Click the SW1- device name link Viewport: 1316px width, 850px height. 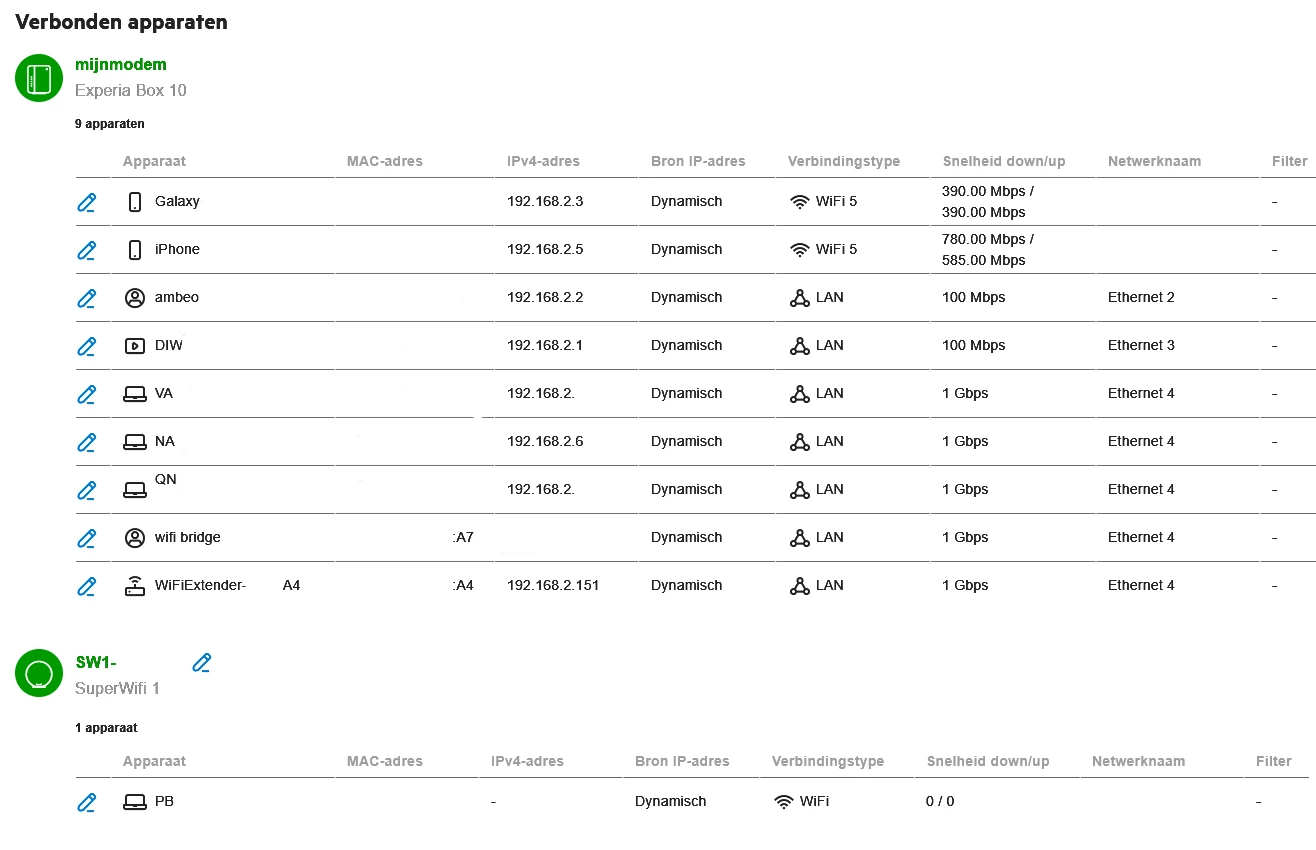coord(96,662)
